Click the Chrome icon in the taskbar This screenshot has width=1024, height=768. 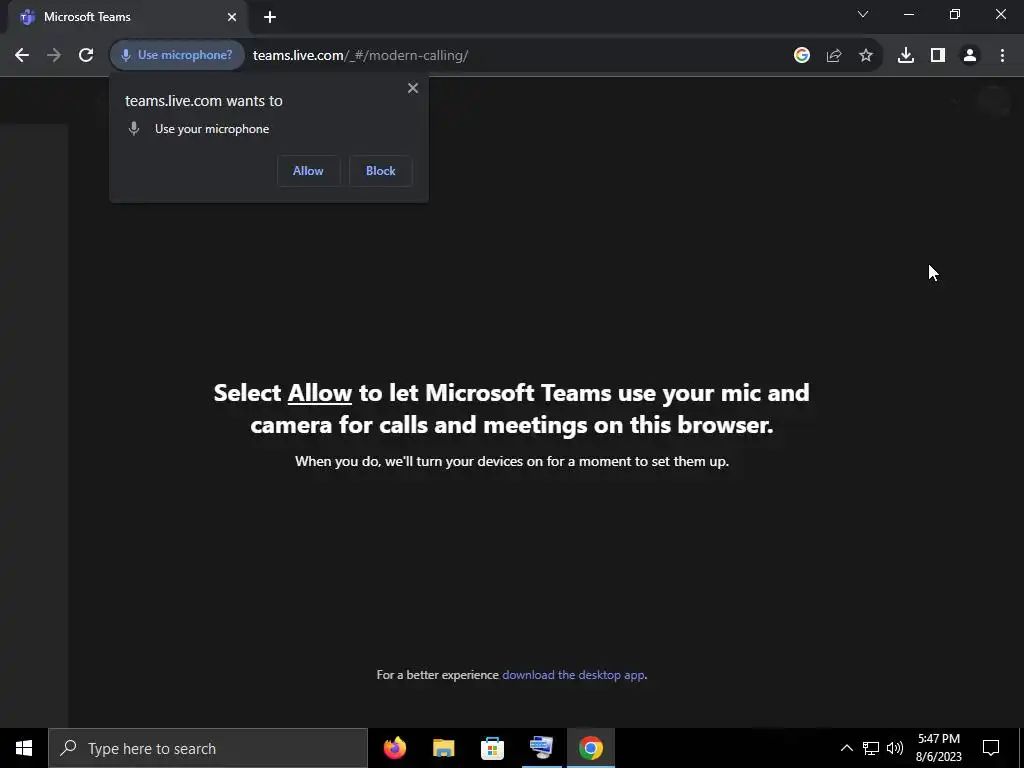pos(590,748)
